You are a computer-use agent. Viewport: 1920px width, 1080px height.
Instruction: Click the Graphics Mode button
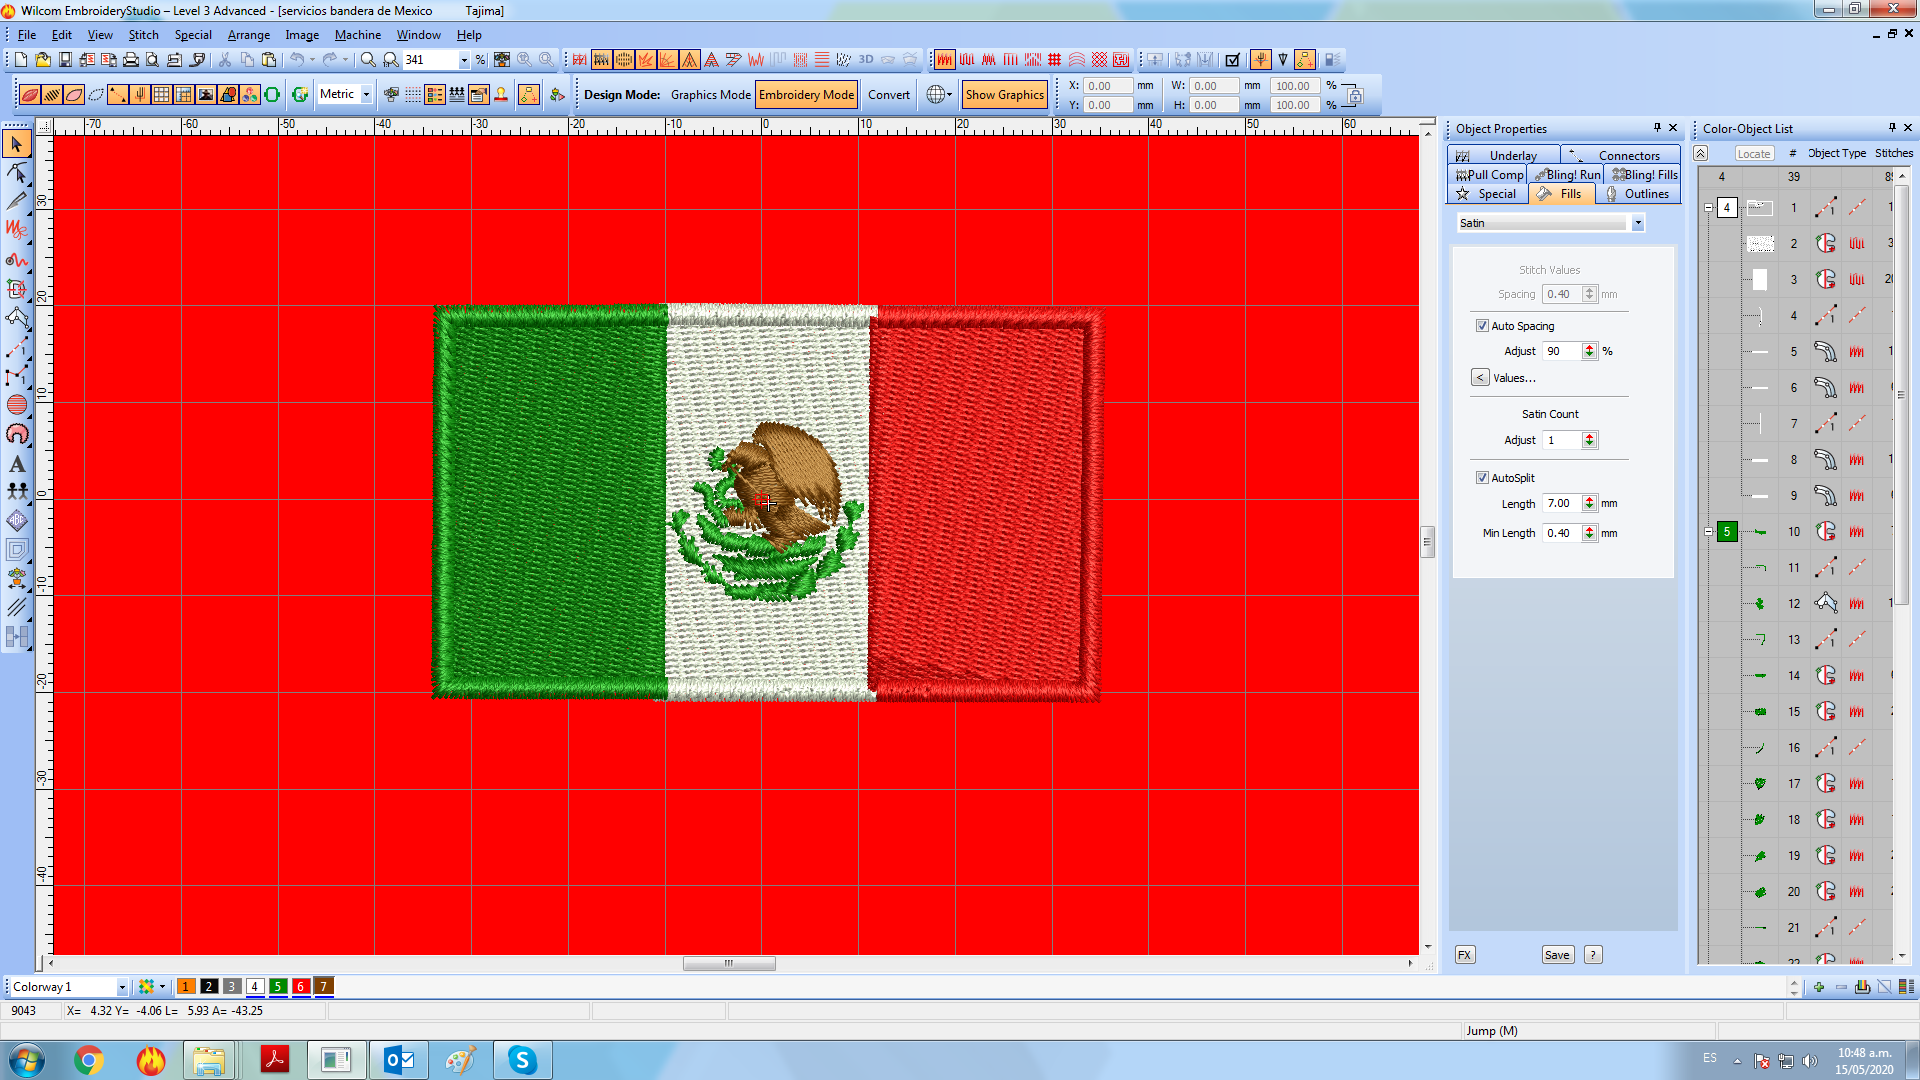point(710,95)
